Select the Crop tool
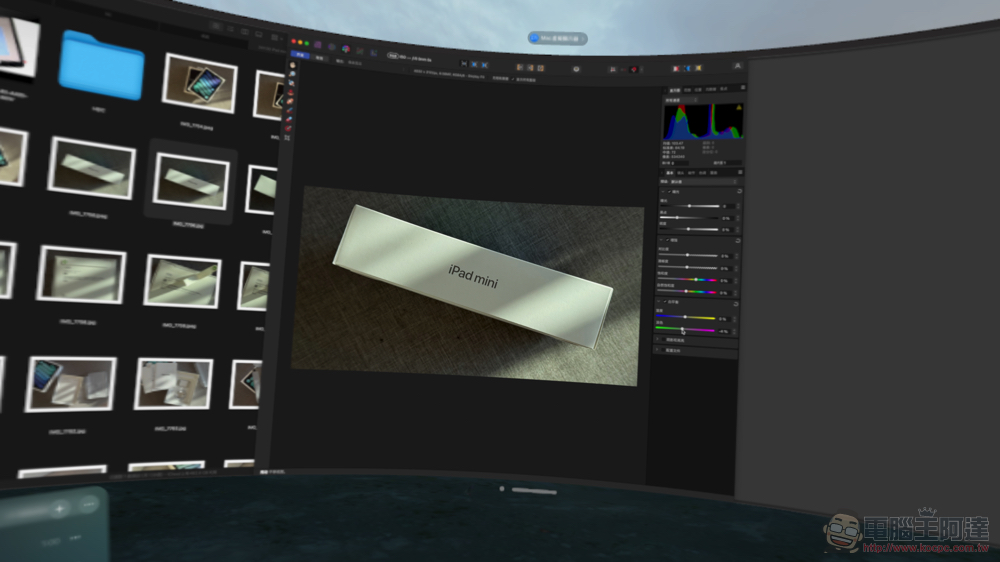Image resolution: width=1000 pixels, height=562 pixels. coord(288,137)
